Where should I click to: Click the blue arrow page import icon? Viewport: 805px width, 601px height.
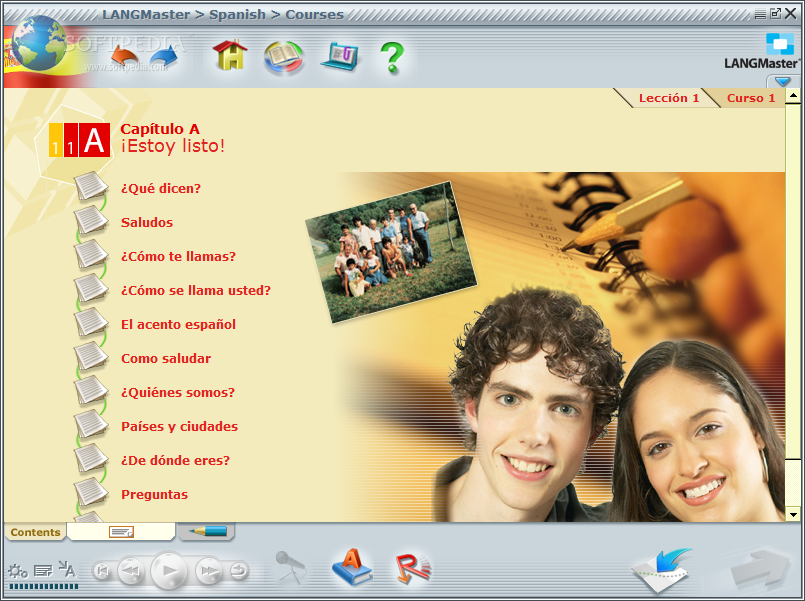click(662, 570)
